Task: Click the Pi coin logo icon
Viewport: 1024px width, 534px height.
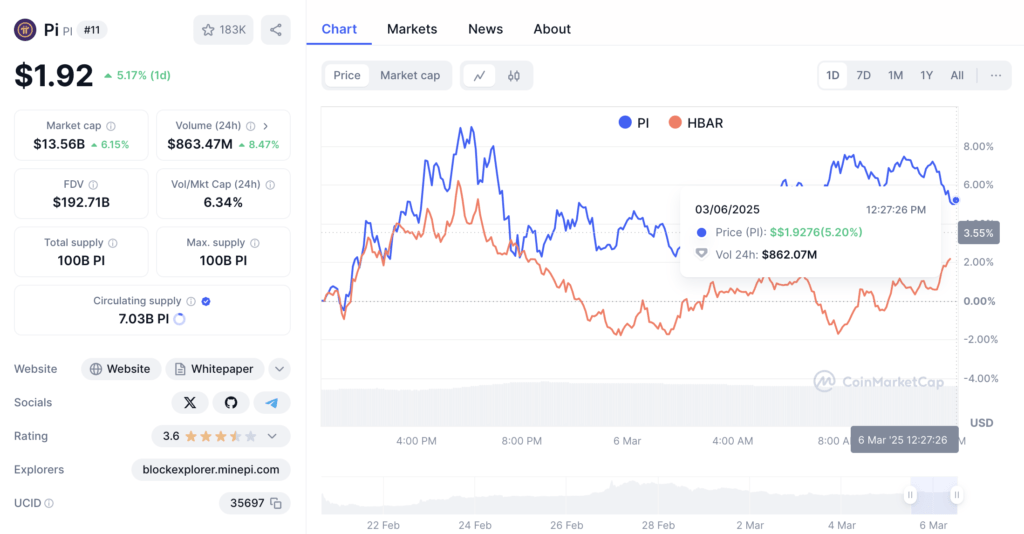Action: [25, 30]
